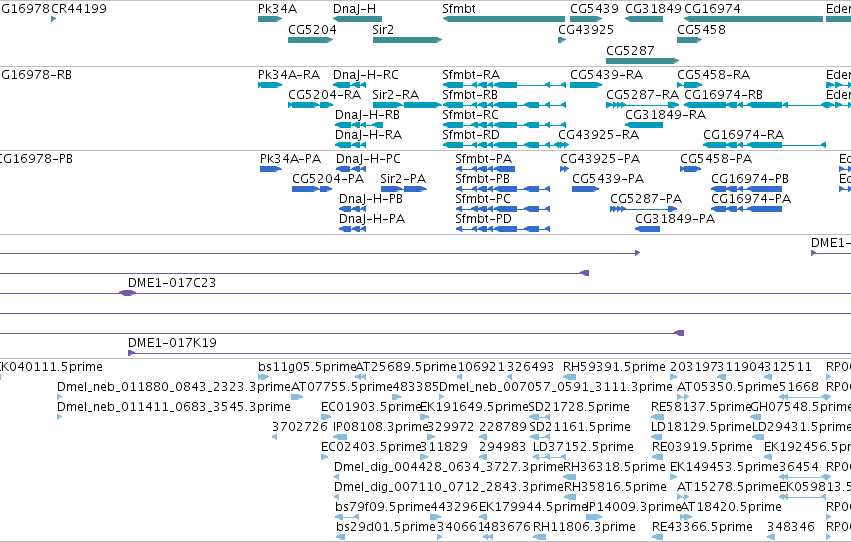Select the DnaJ-H-PC protein label
The height and width of the screenshot is (542, 851).
coord(369,158)
